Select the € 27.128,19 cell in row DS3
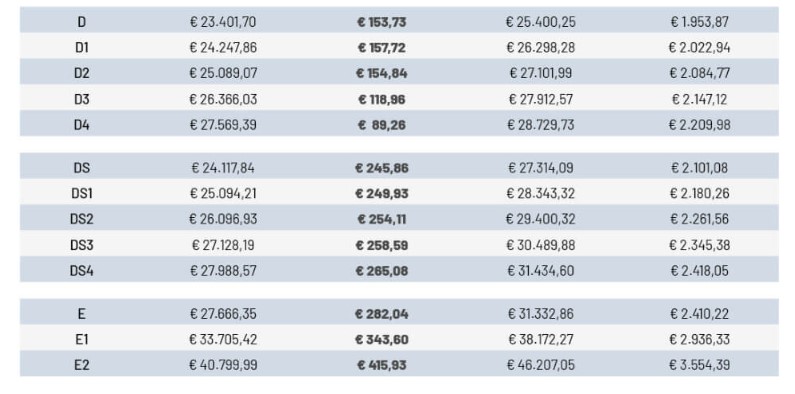795x394 pixels. point(223,245)
